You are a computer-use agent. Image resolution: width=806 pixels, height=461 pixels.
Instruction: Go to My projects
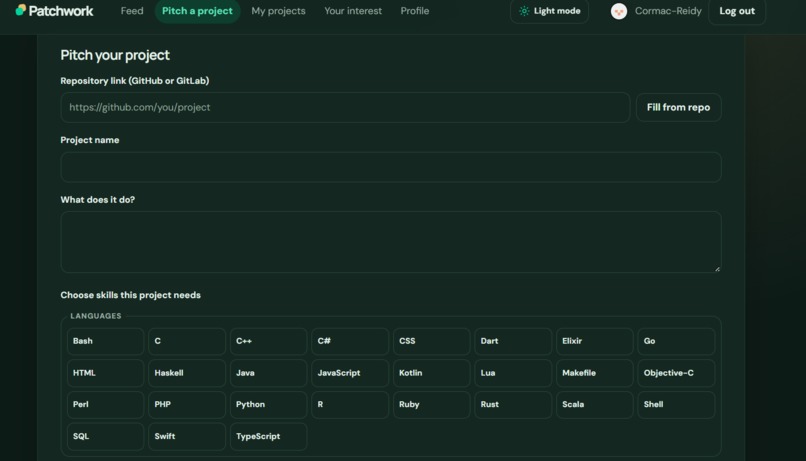[x=278, y=11]
